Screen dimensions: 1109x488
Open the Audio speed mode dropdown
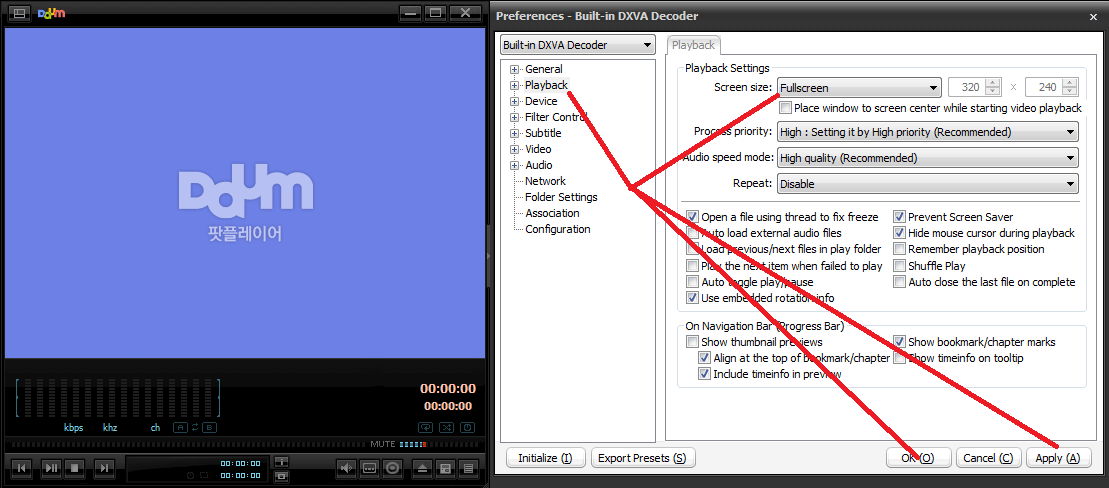pyautogui.click(x=927, y=158)
